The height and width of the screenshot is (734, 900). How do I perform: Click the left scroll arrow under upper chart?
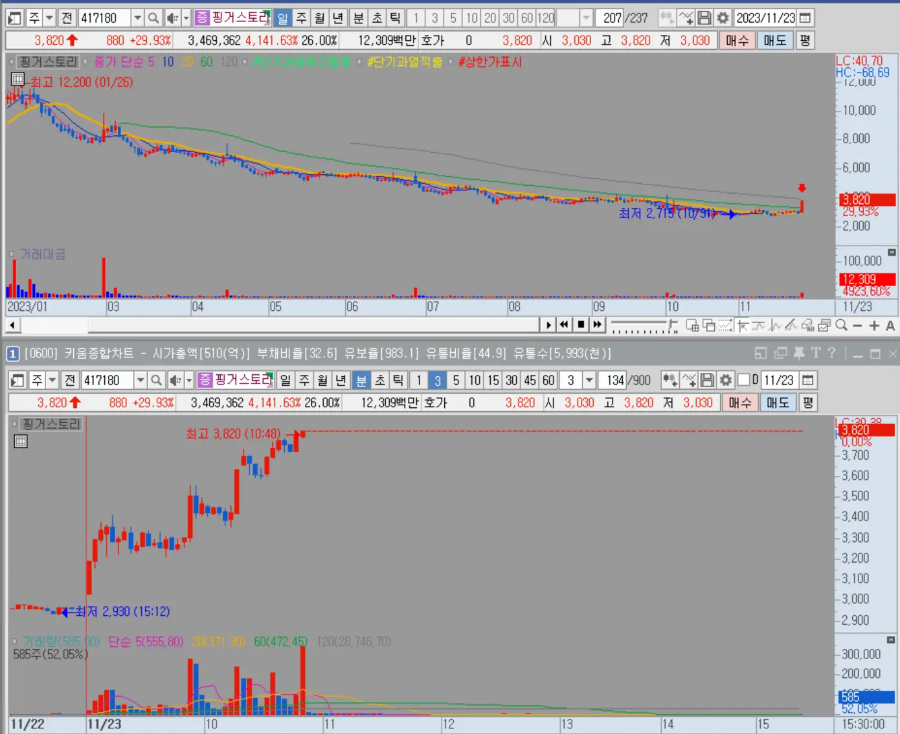tap(12, 325)
